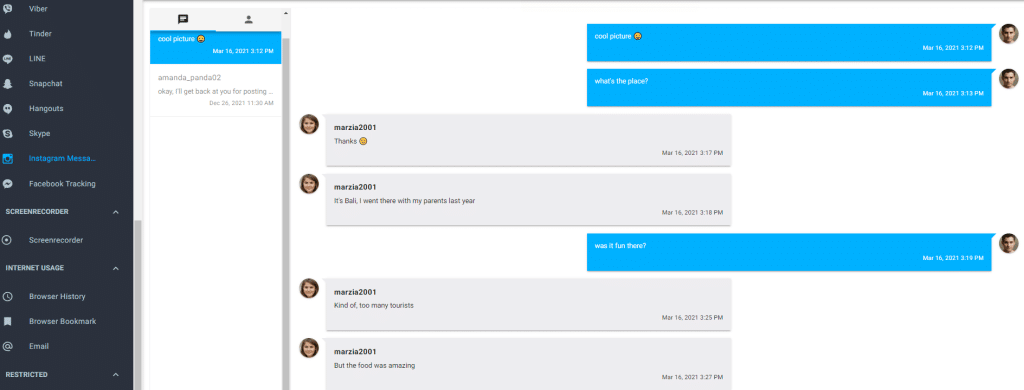
Task: Click the Snapchat ghost icon
Action: coord(8,84)
